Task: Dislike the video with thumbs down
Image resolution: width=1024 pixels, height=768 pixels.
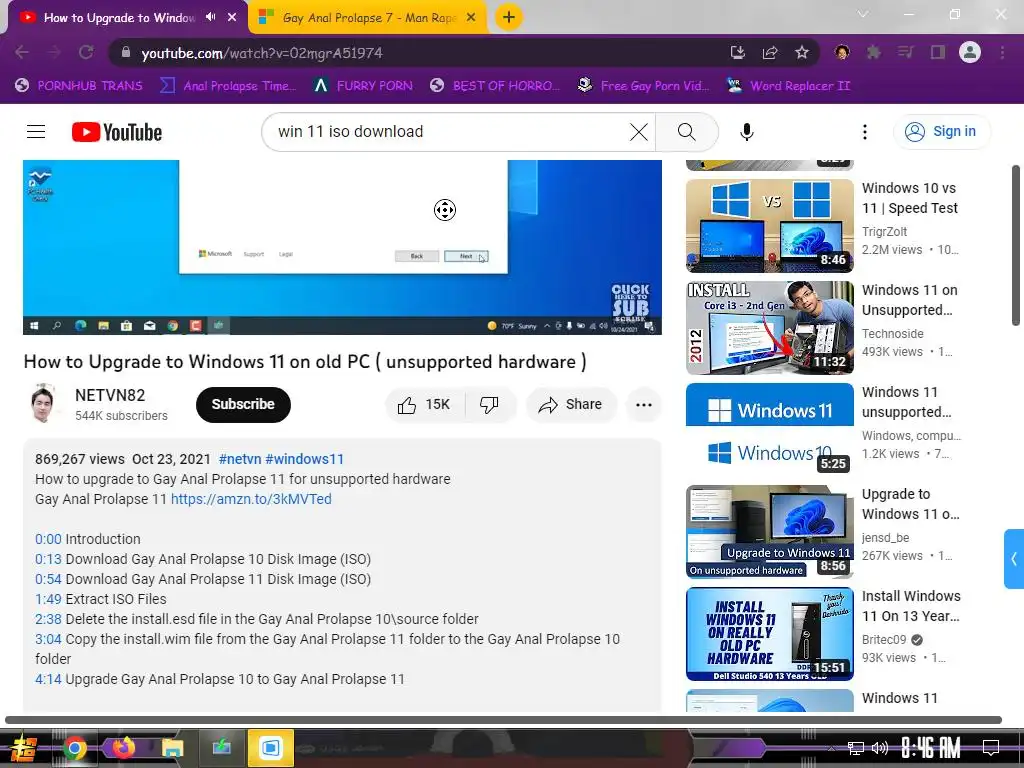Action: 489,405
